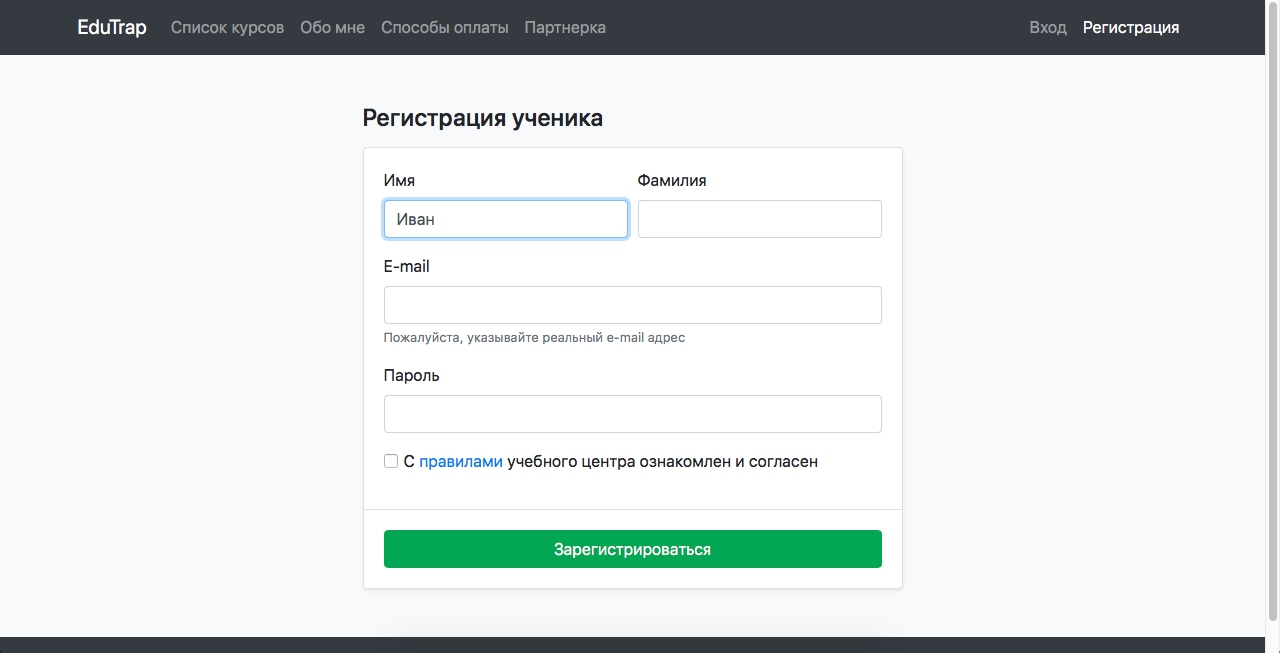The image size is (1280, 653).
Task: Open Способы оплаты in the navbar
Action: coord(444,27)
